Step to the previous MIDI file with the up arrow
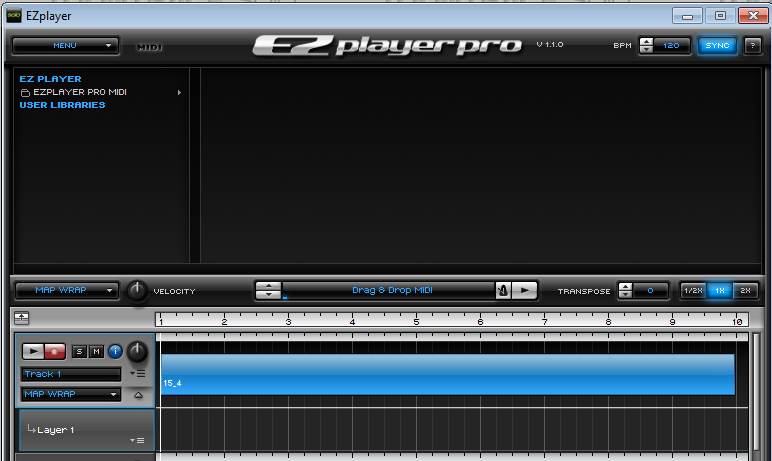The image size is (772, 461). [269, 286]
